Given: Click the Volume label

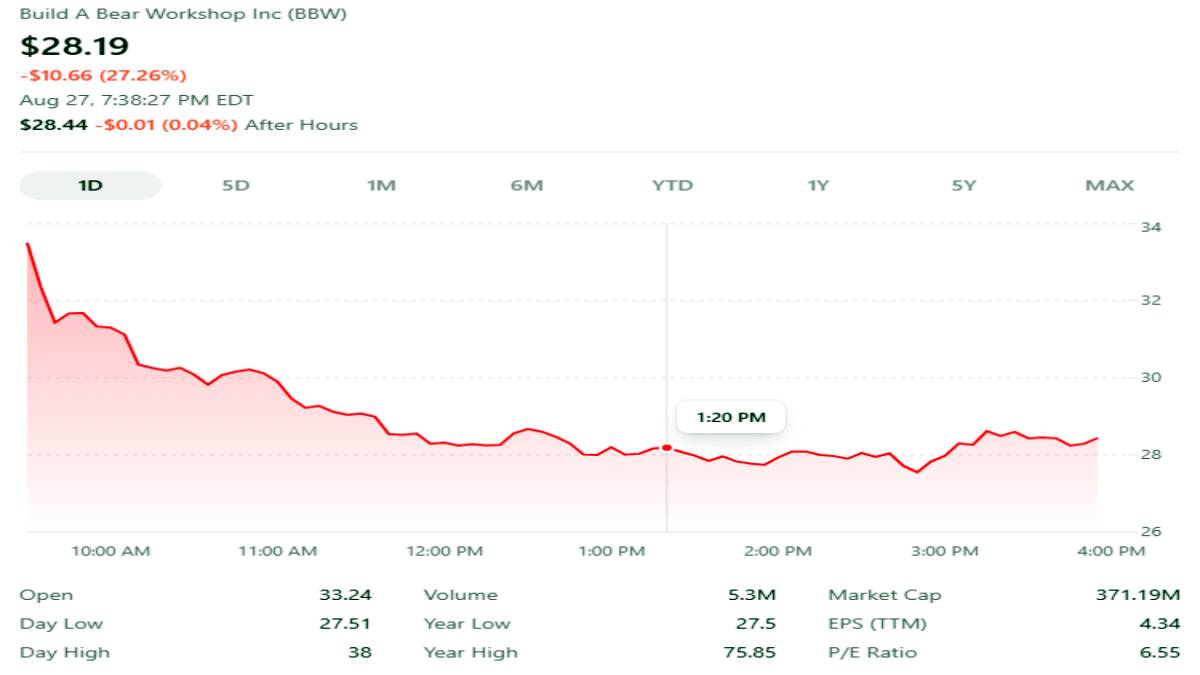Looking at the screenshot, I should 460,595.
